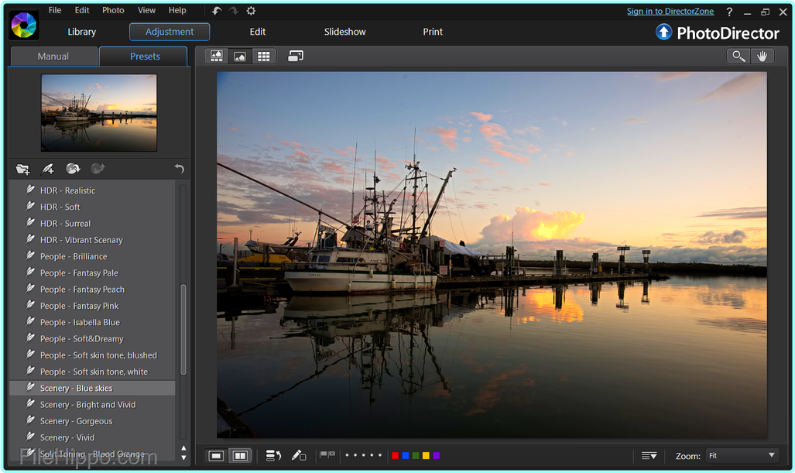Screen dimensions: 795x473
Task: Open the Slideshow module
Action: [345, 32]
